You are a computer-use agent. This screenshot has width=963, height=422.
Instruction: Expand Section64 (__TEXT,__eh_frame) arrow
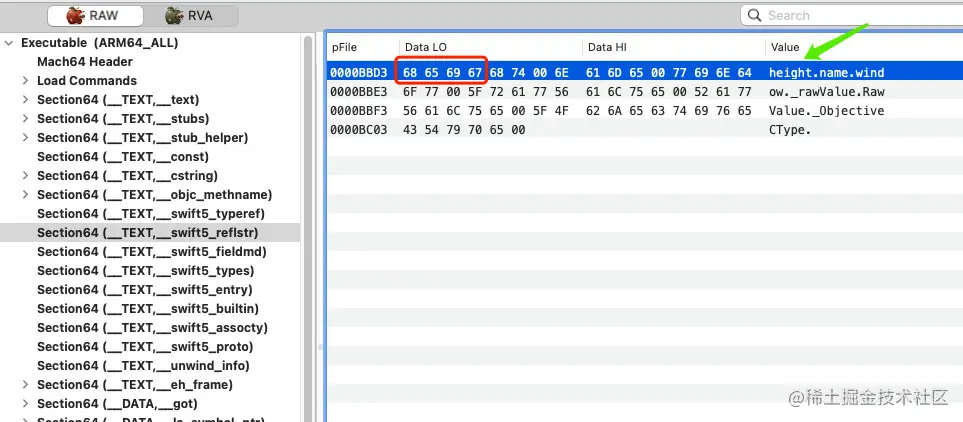tap(25, 385)
